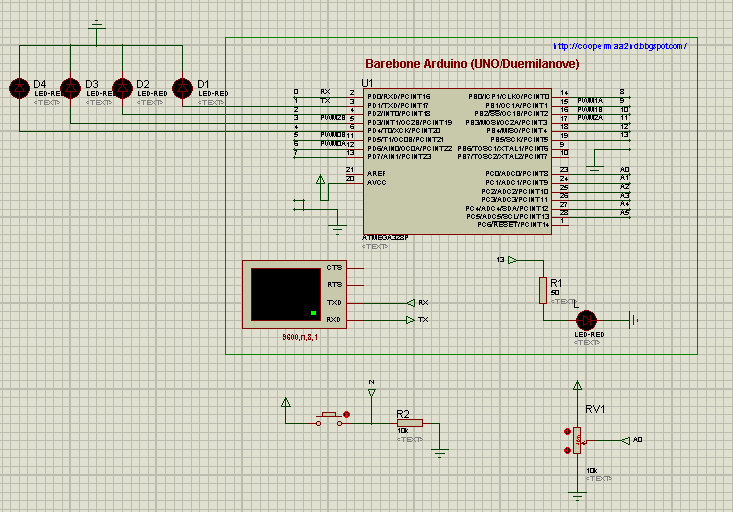Click the virtual terminal black screen
Viewport: 733px width, 512px height.
[x=286, y=295]
